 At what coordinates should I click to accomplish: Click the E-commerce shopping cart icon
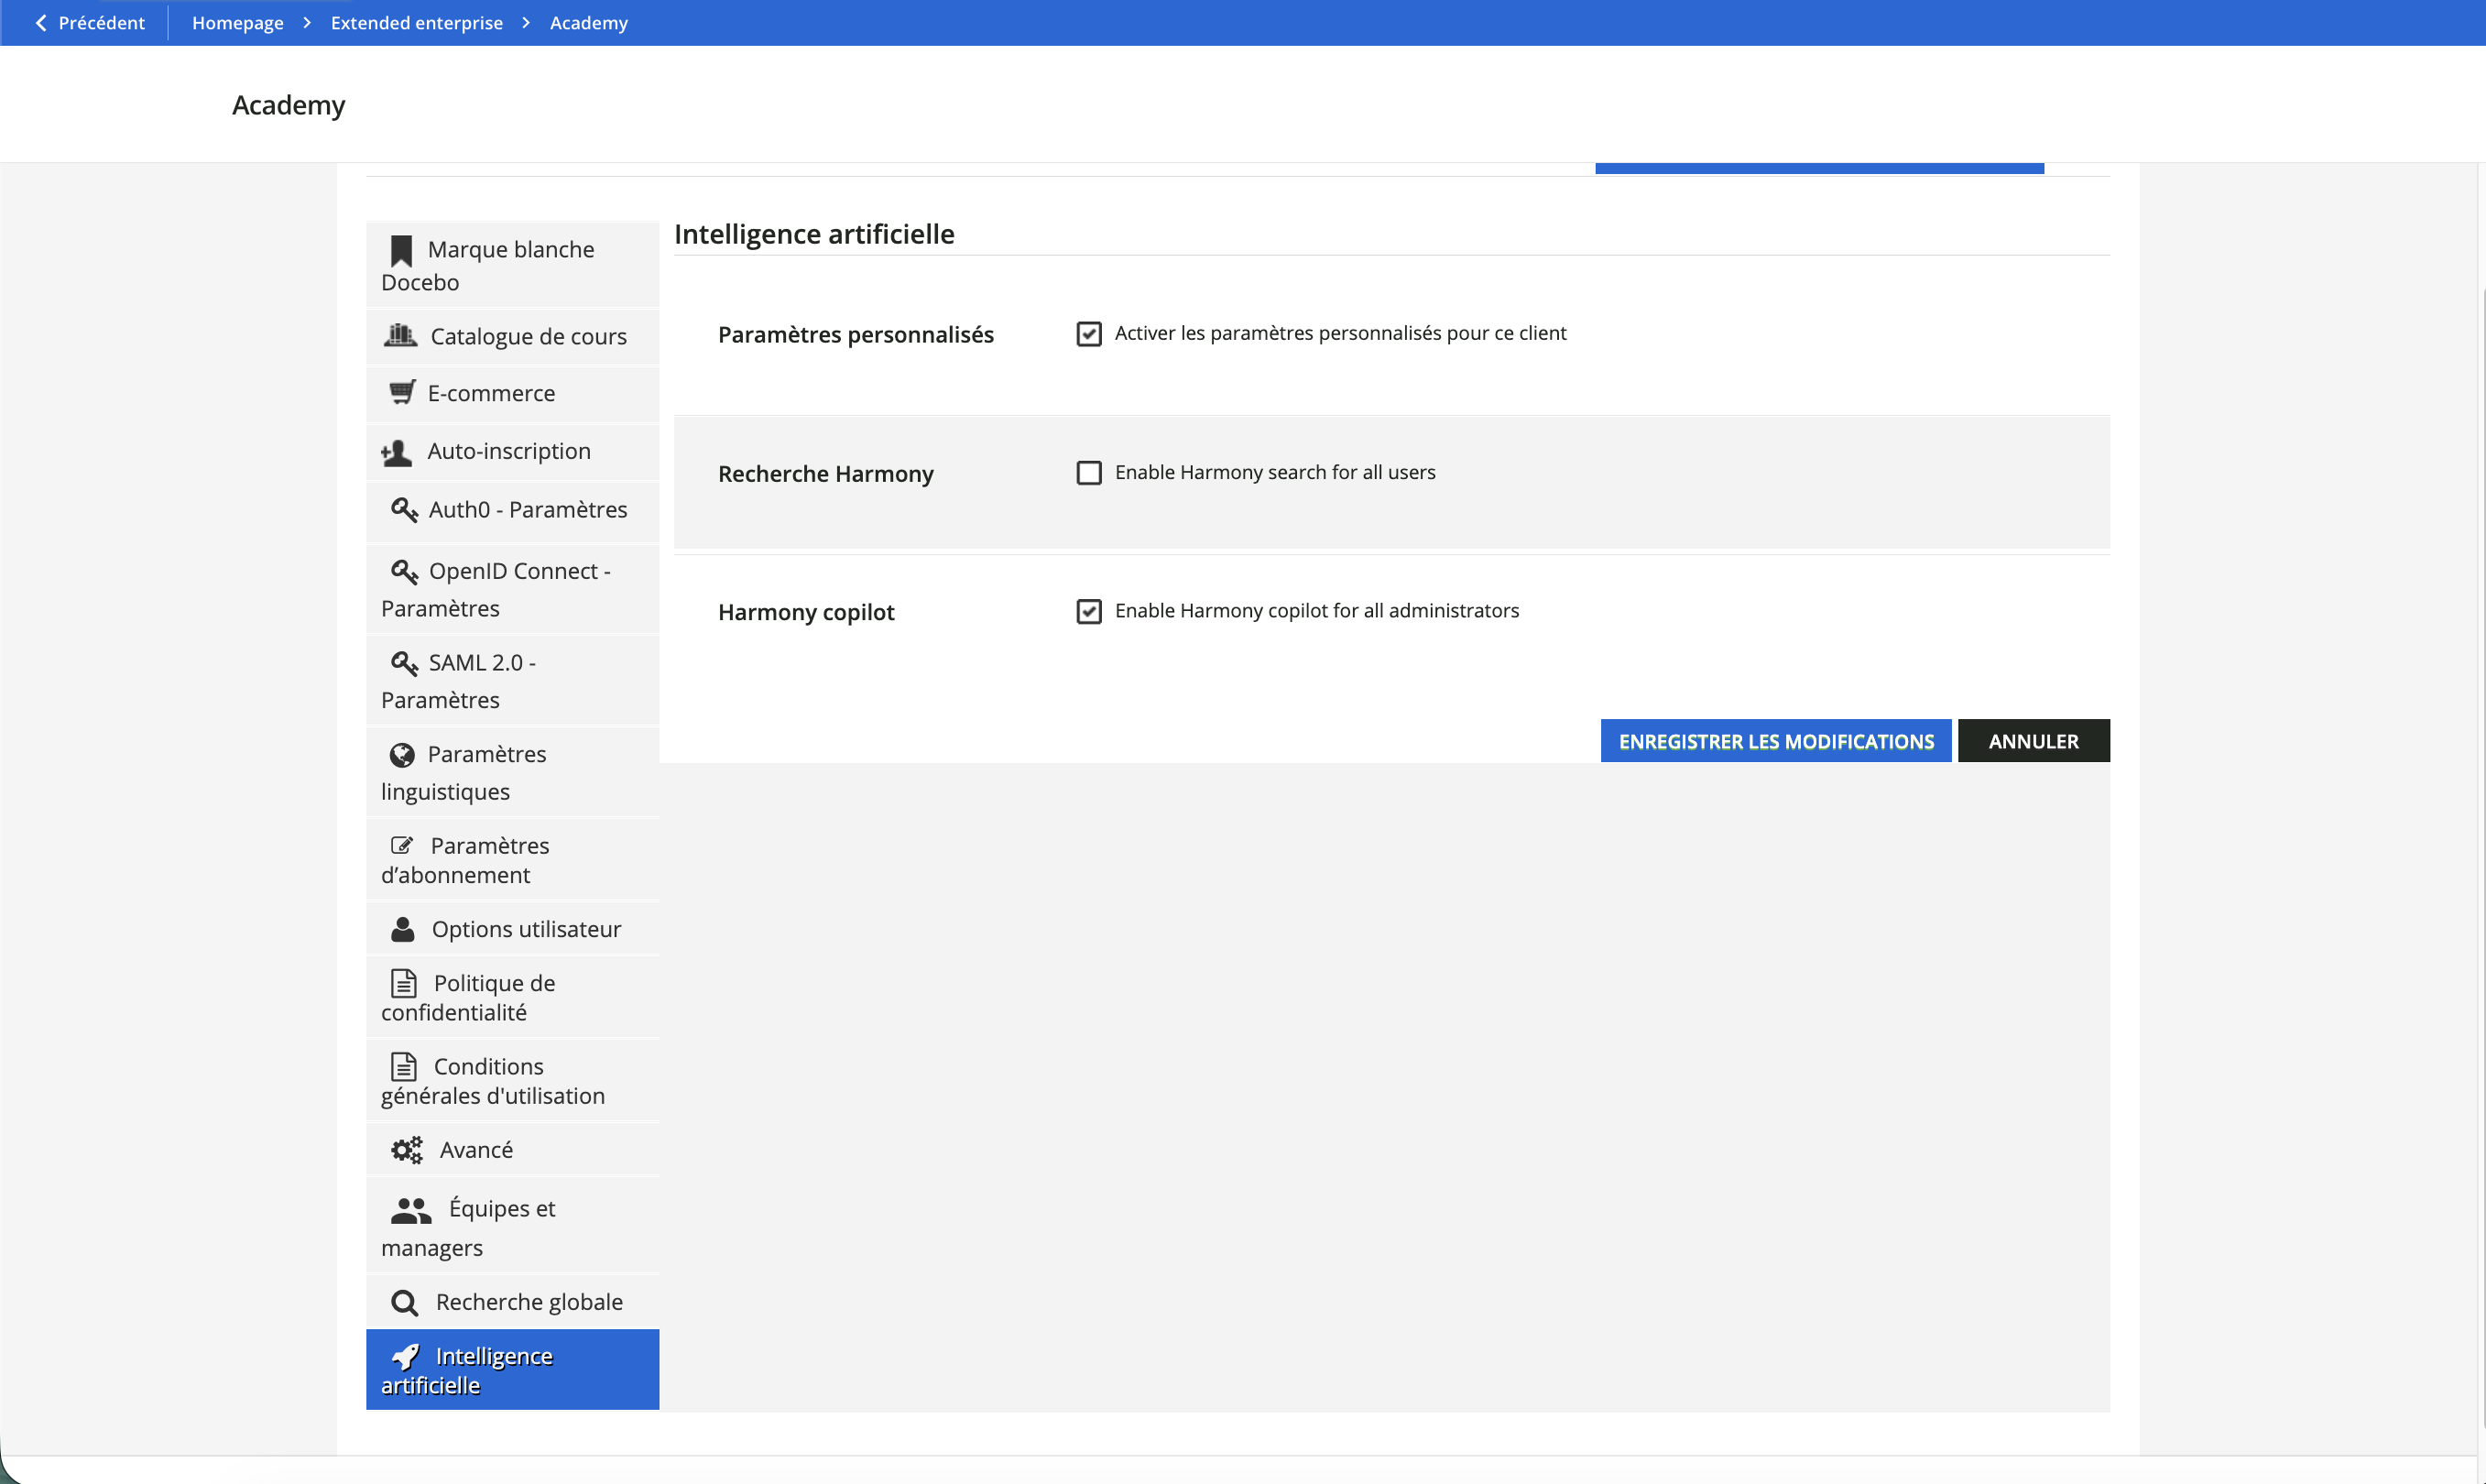click(402, 392)
